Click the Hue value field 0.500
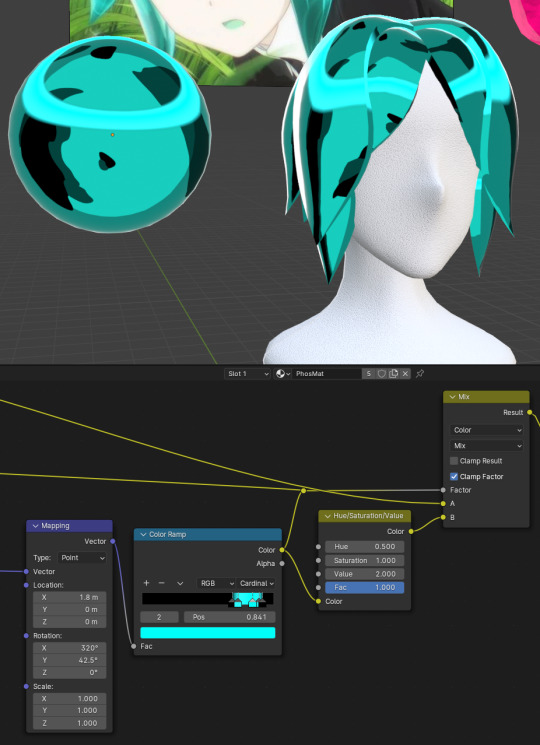 (x=365, y=547)
